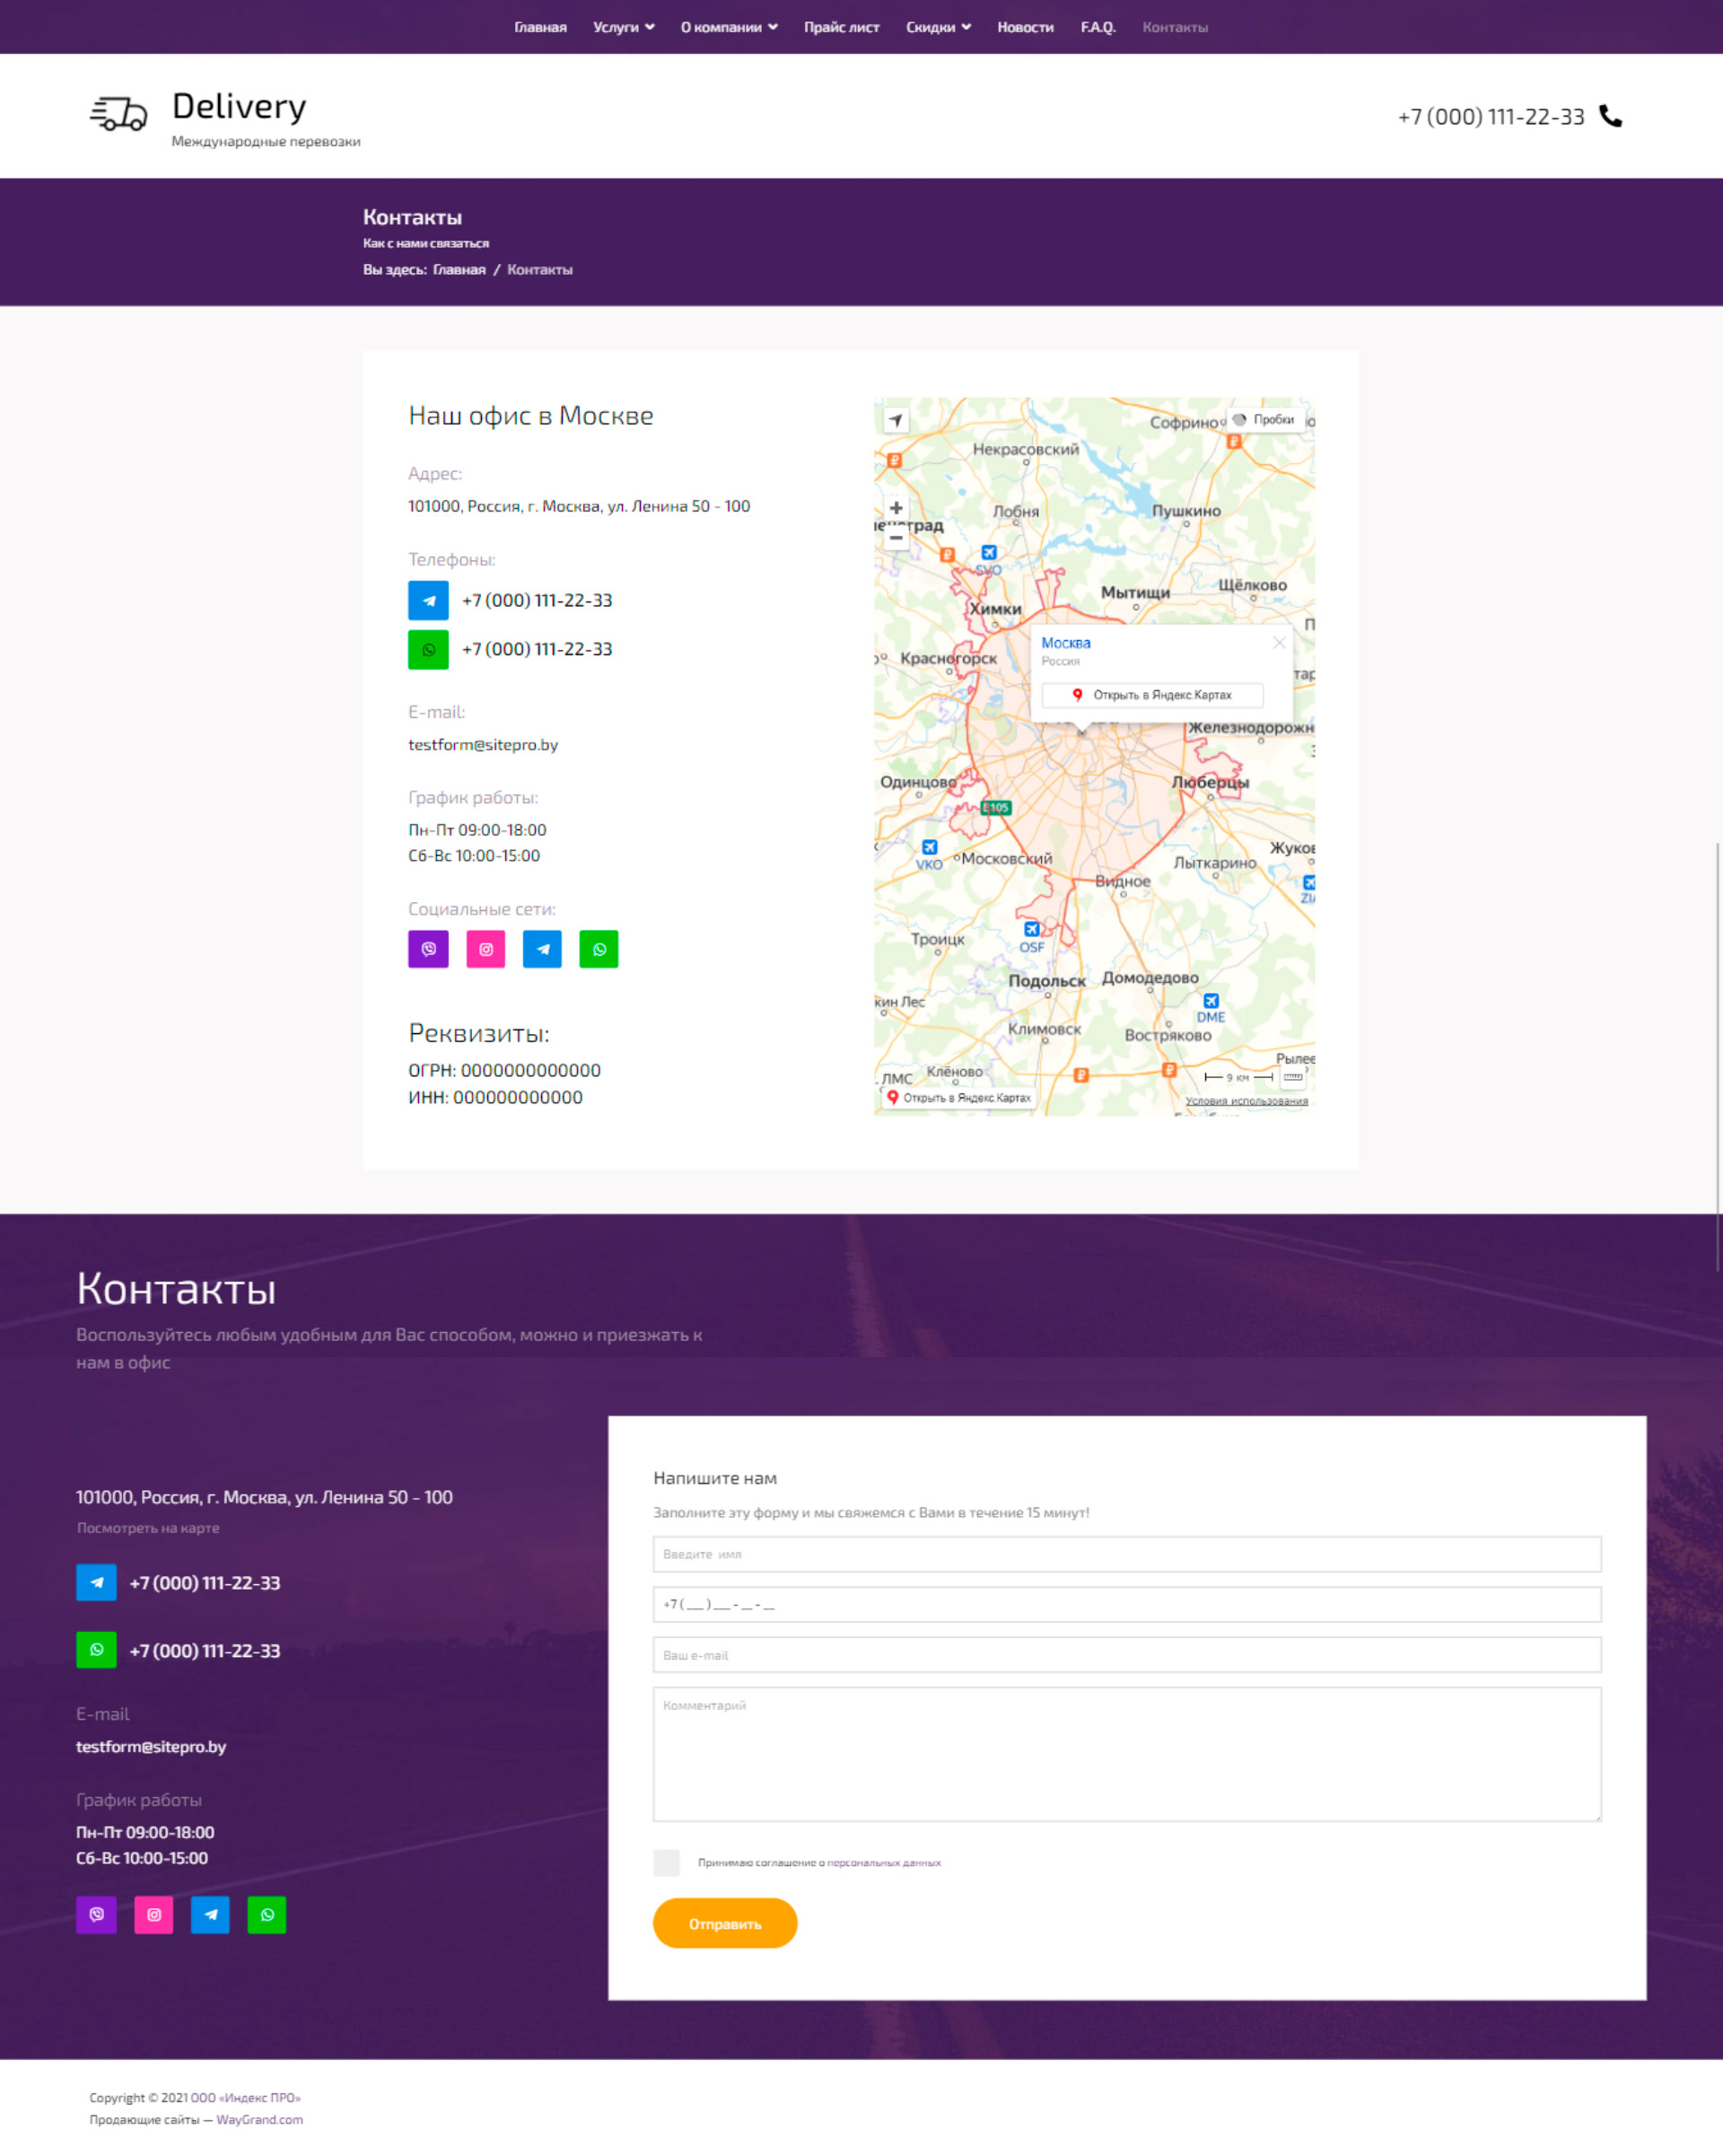Open Instagram icon under Социальные сети
This screenshot has width=1723, height=2156.
coord(485,949)
